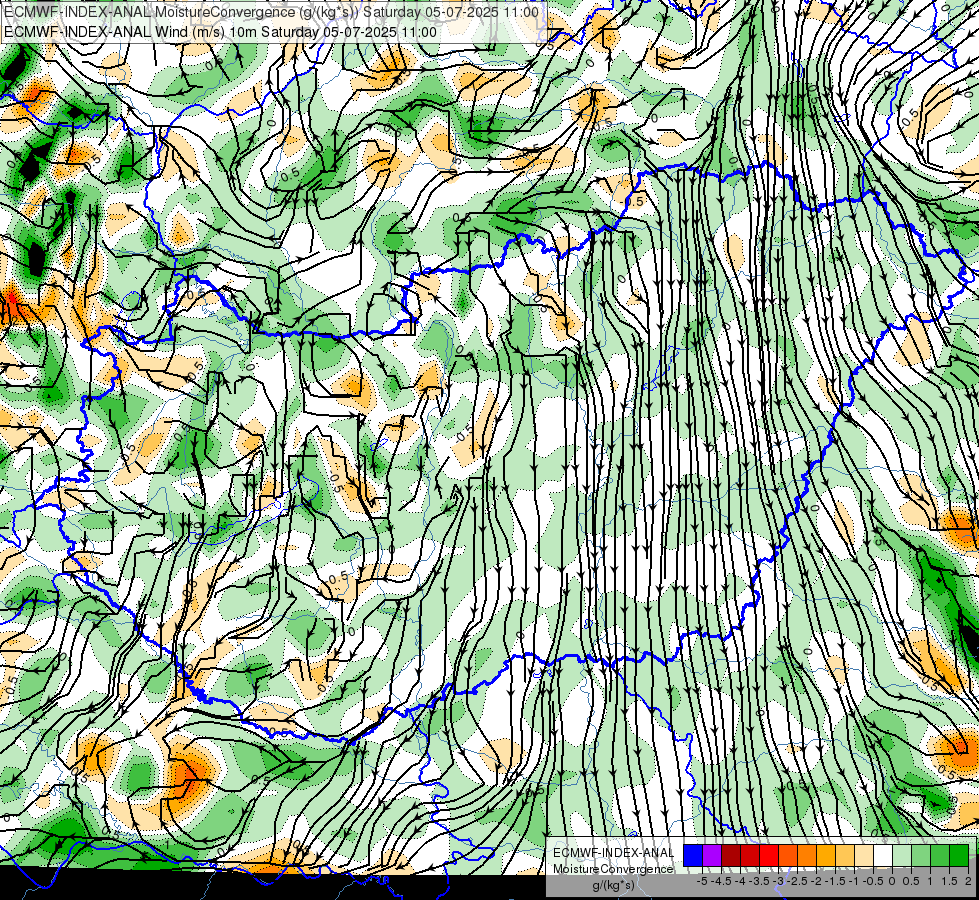Click the legend scale's final 2 tick label
The image size is (979, 900).
(968, 881)
